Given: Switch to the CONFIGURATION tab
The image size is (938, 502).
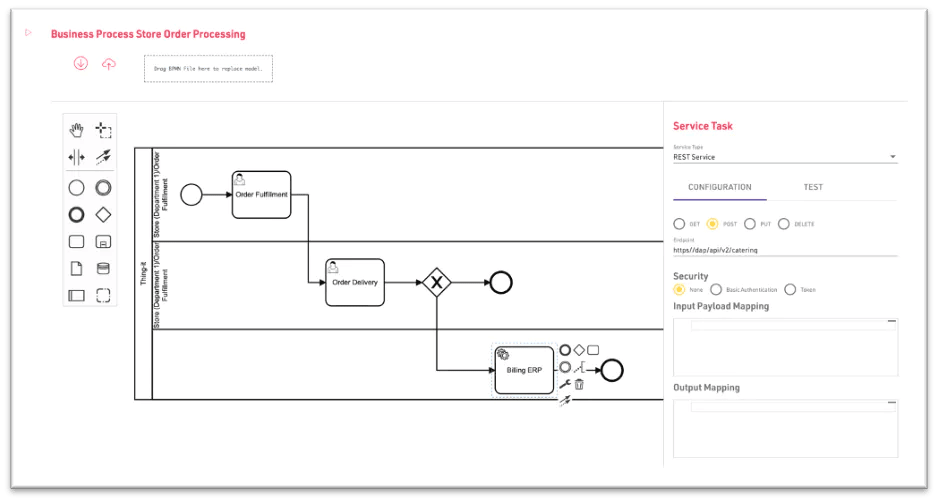Looking at the screenshot, I should [x=720, y=187].
